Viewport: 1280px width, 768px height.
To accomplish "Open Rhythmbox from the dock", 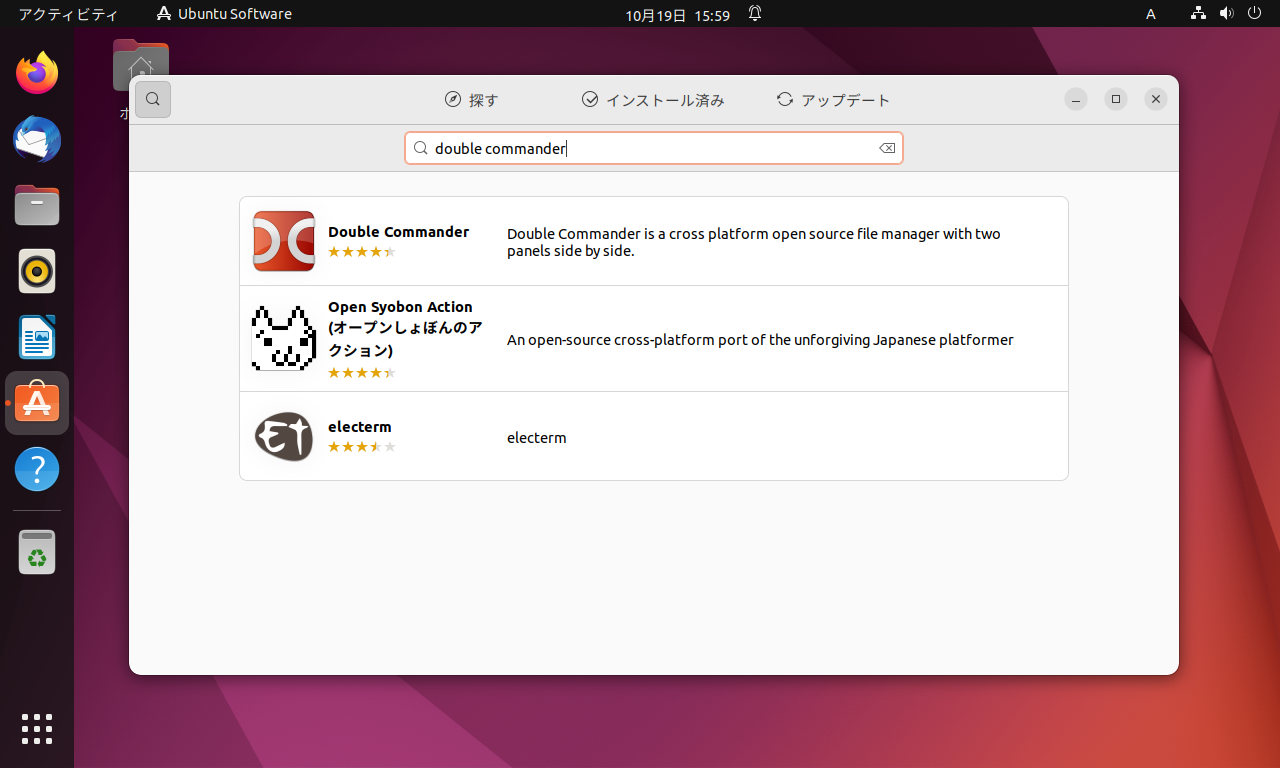I will point(37,271).
